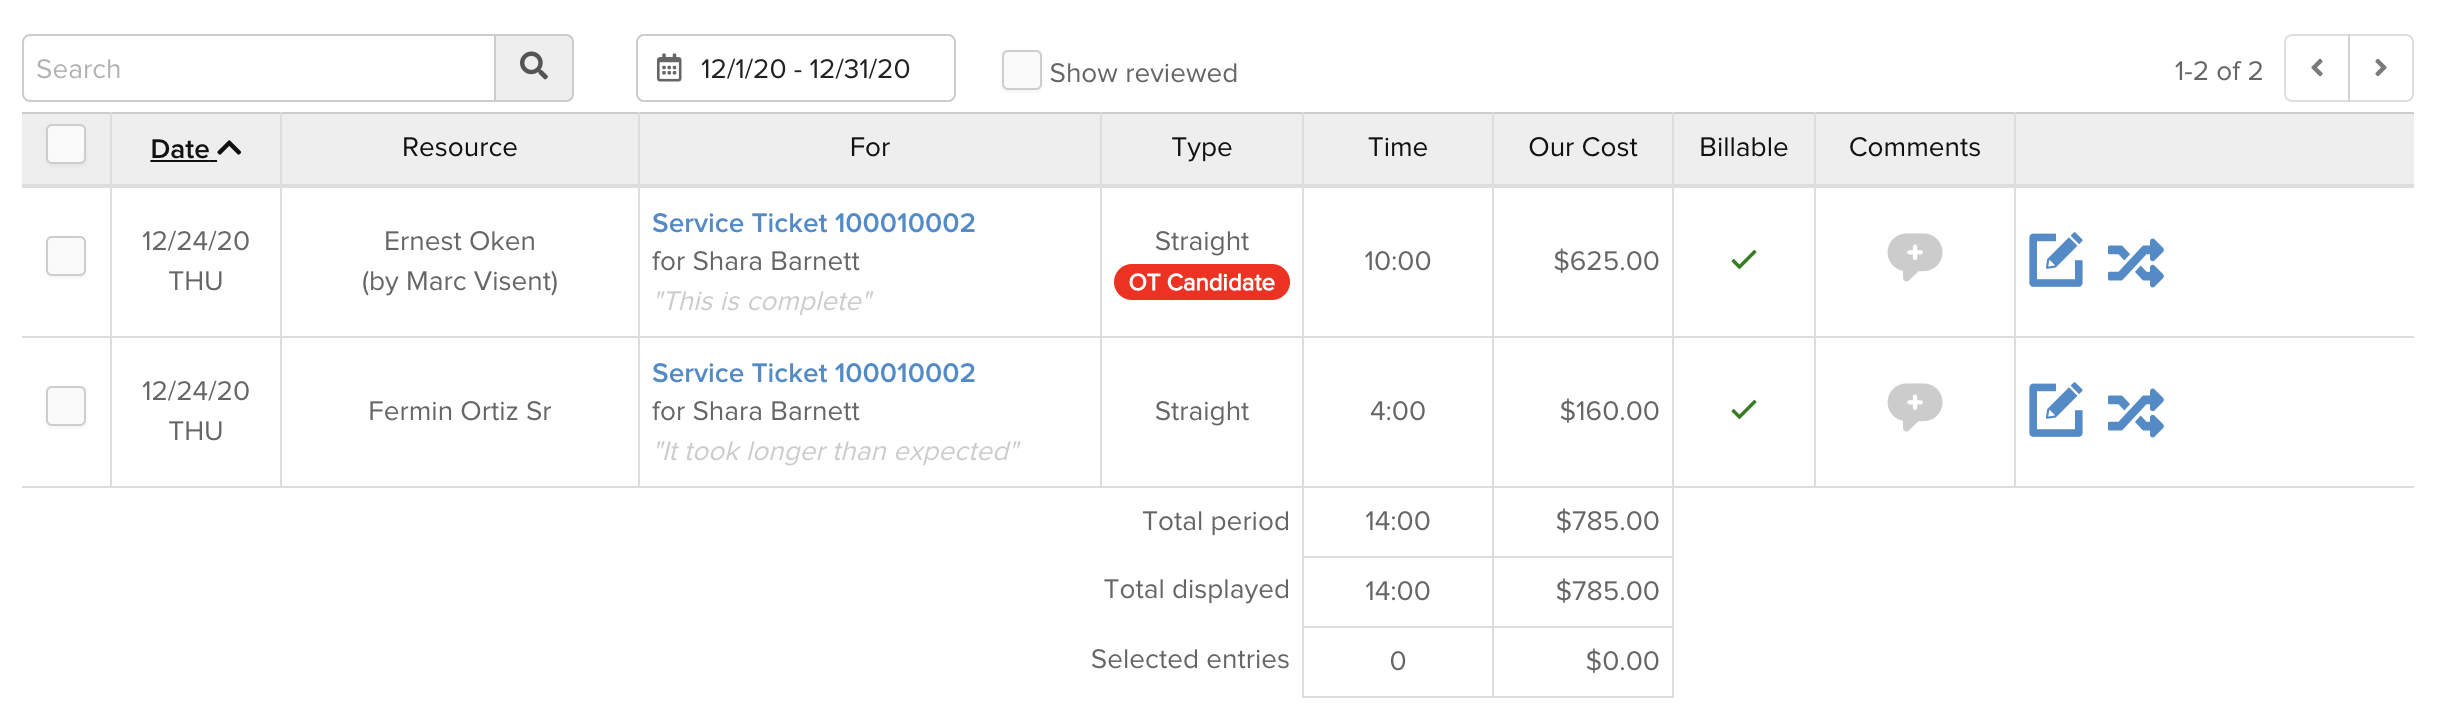Enable the Show reviewed checkbox
This screenshot has height=720, width=2438.
click(x=1022, y=71)
